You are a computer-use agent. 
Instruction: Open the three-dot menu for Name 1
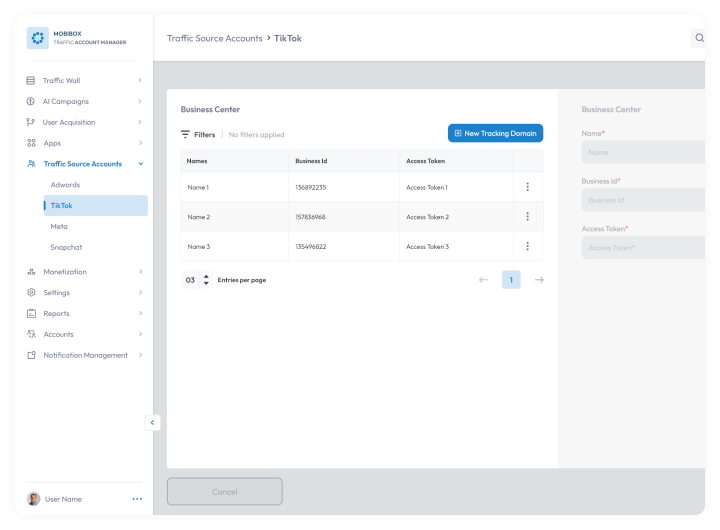(527, 187)
